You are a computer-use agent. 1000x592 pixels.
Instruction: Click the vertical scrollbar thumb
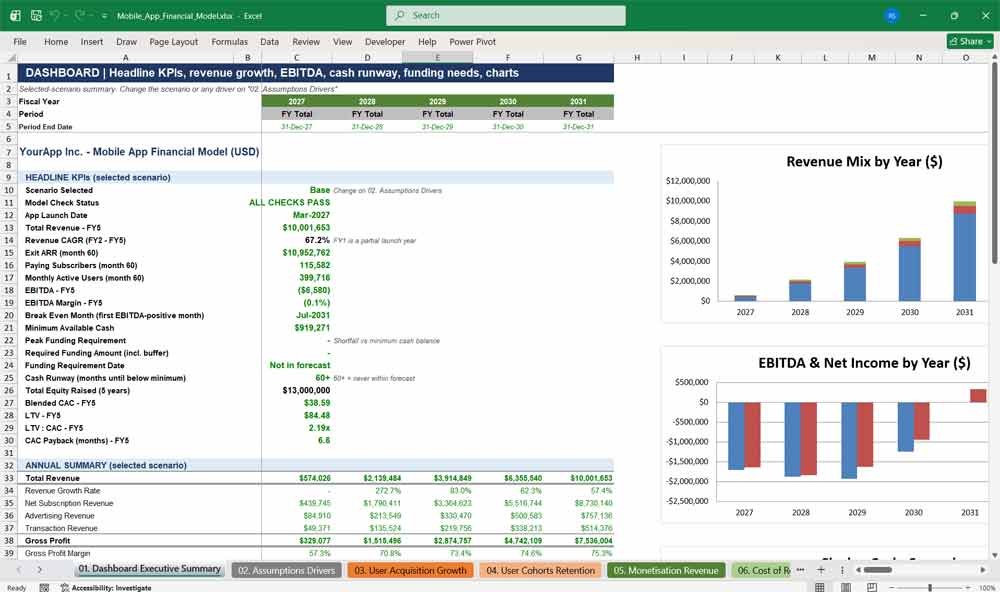tap(994, 163)
